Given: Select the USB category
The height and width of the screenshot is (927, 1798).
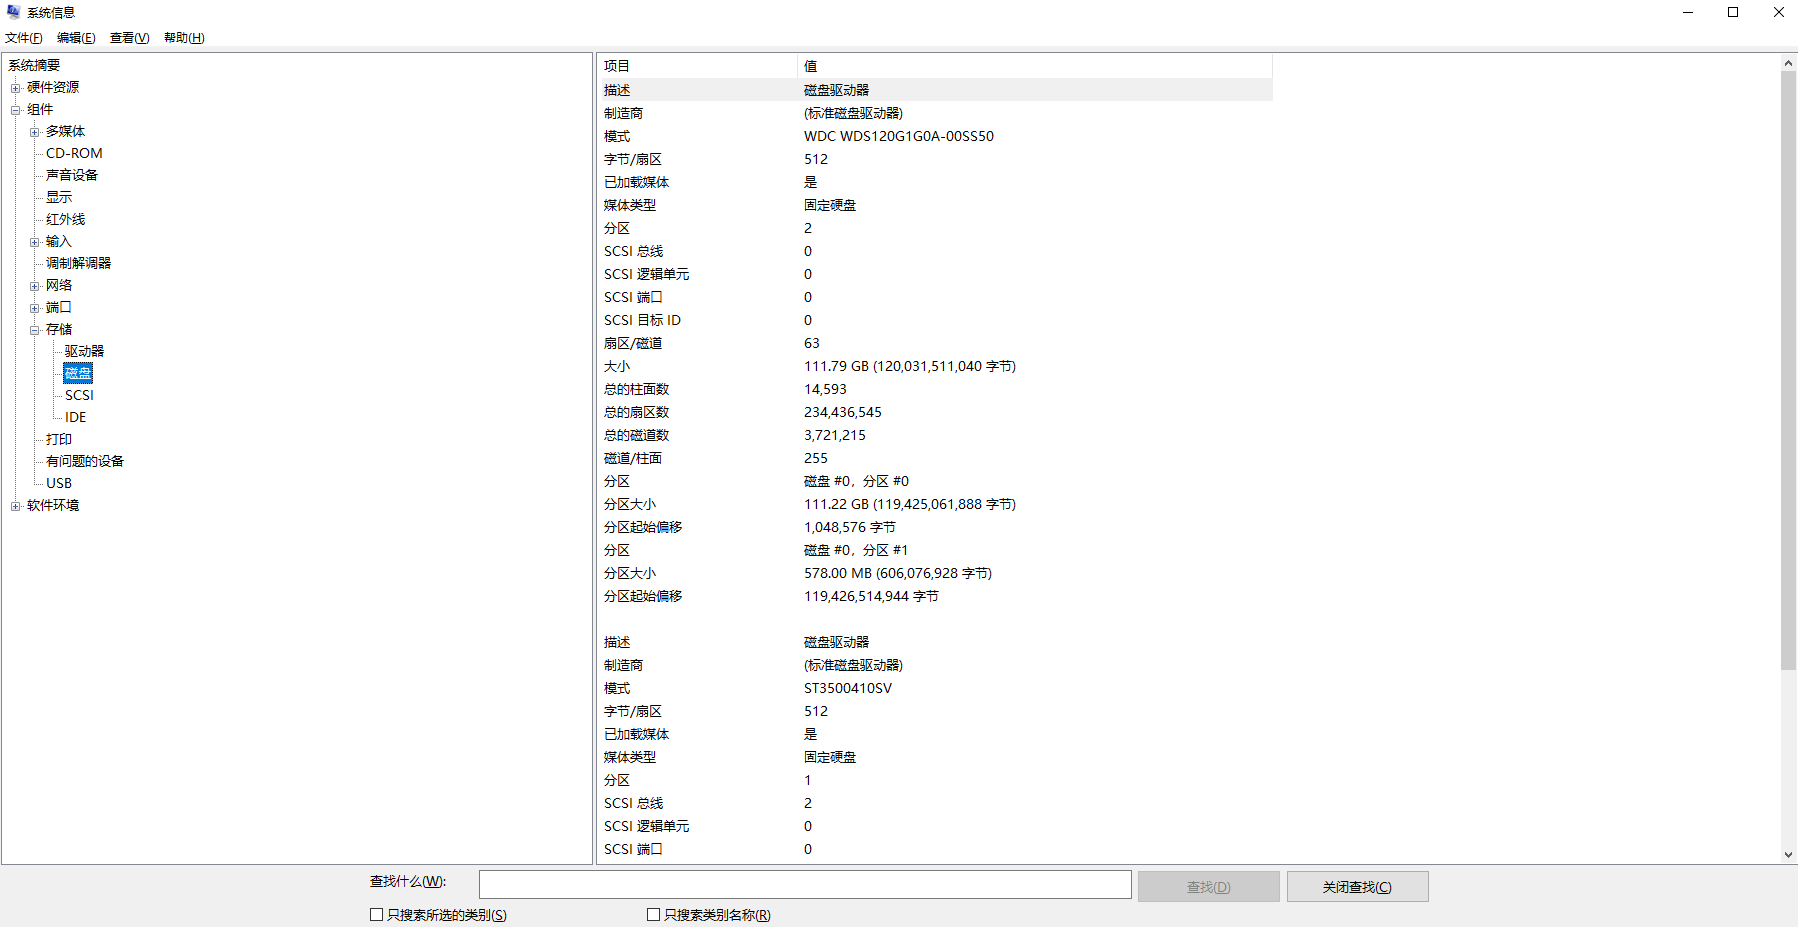Looking at the screenshot, I should (59, 482).
